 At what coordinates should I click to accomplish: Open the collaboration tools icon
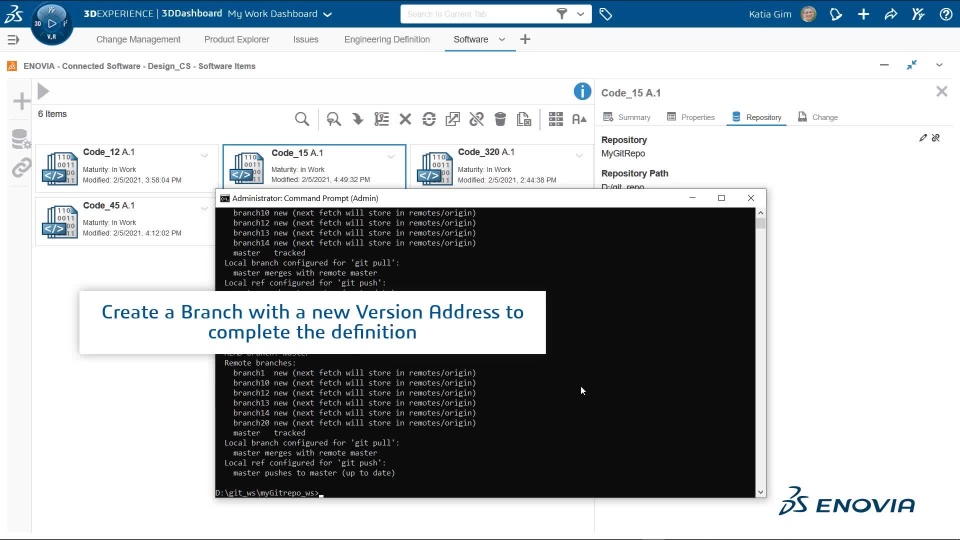coord(918,13)
